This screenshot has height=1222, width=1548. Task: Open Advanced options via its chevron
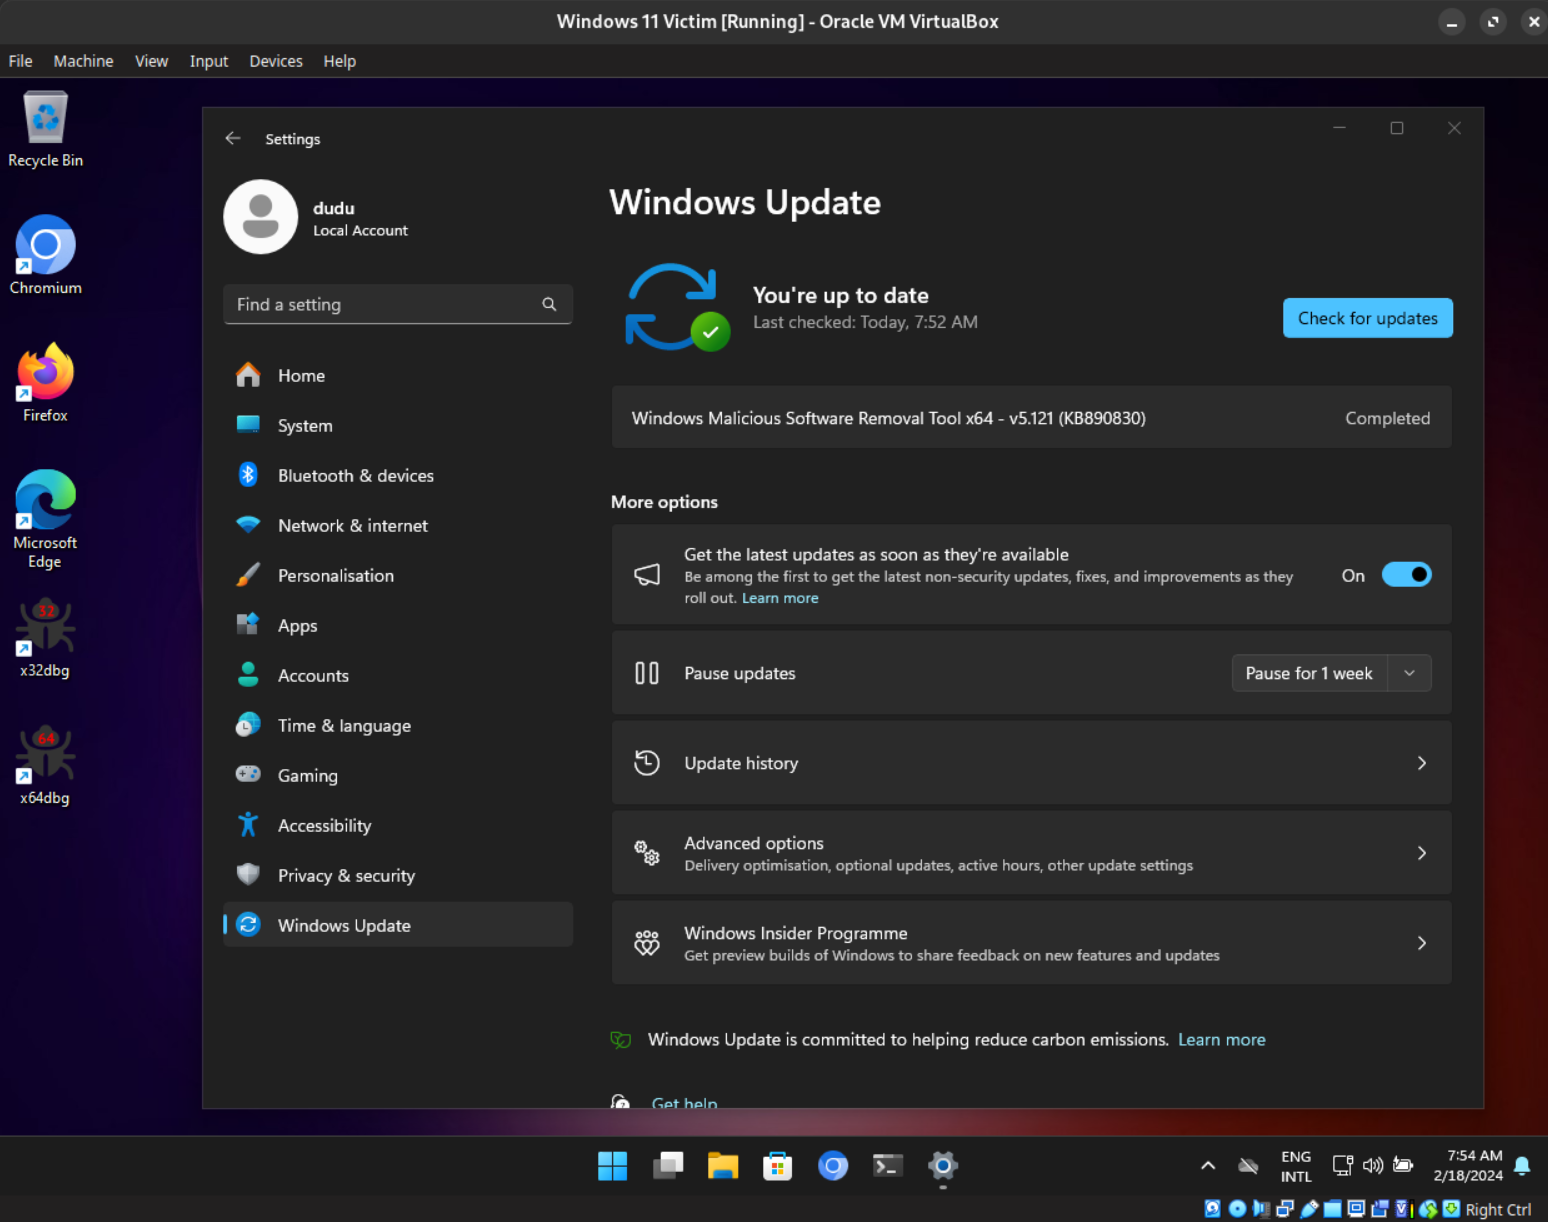[1421, 853]
